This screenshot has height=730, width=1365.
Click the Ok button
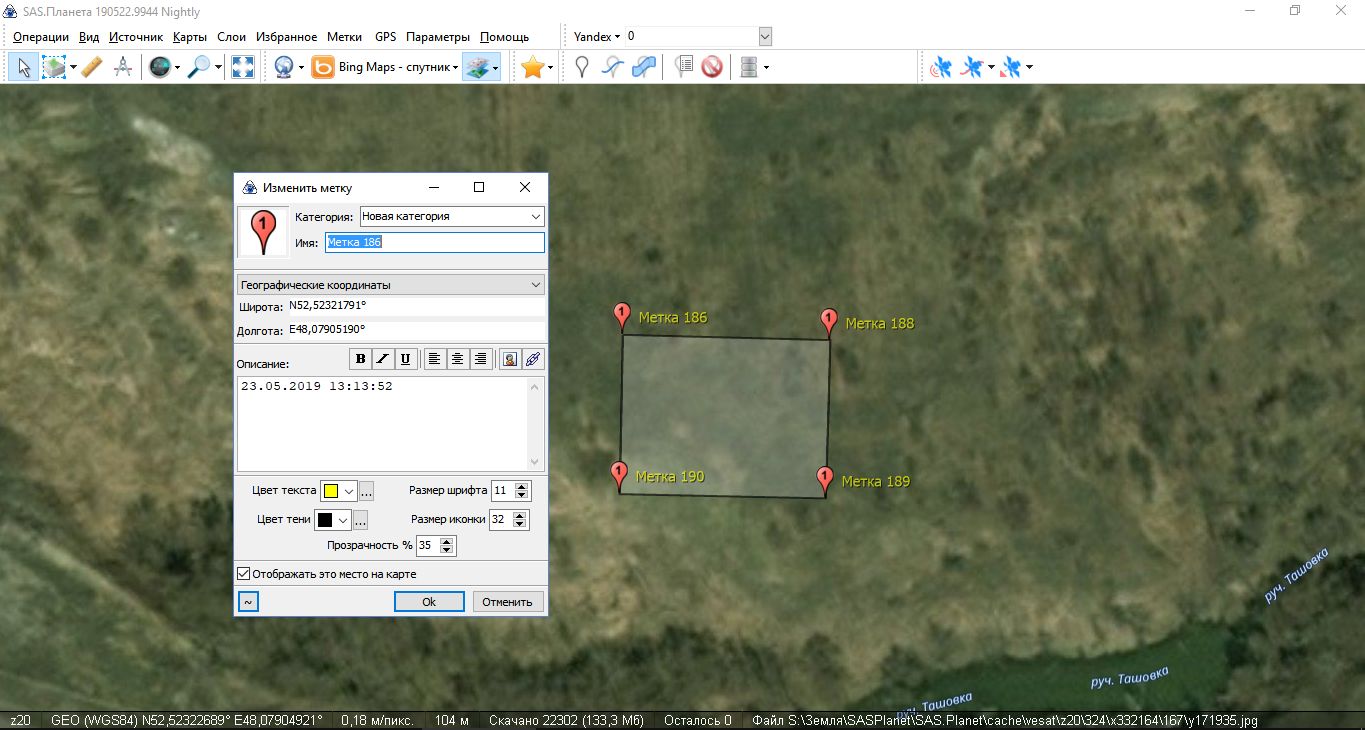pos(429,601)
